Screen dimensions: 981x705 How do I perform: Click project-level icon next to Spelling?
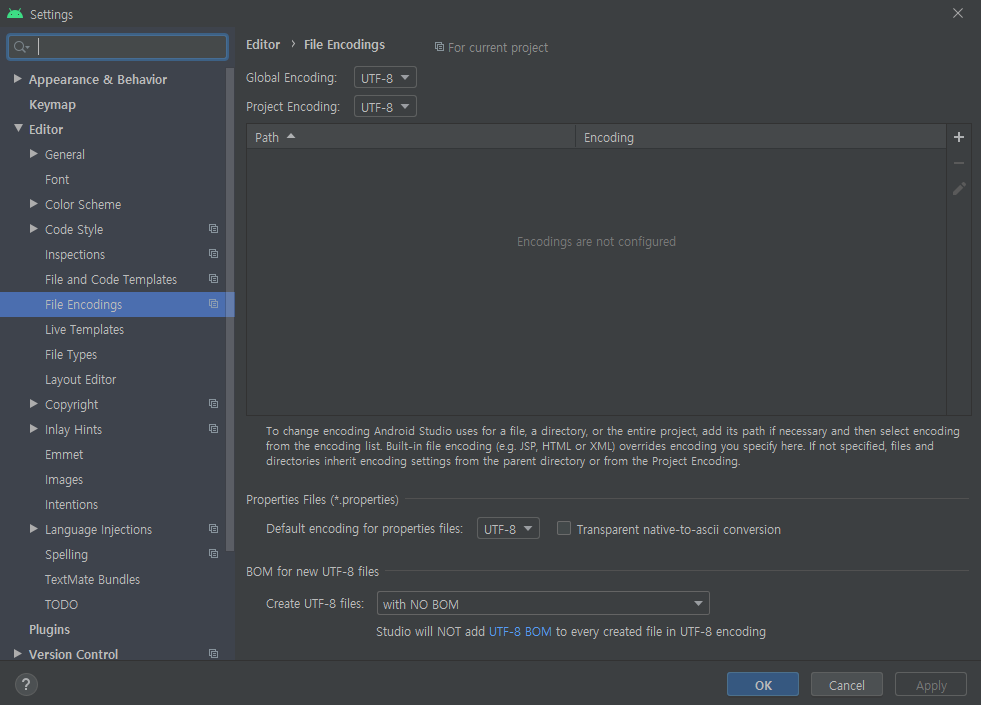pyautogui.click(x=213, y=554)
